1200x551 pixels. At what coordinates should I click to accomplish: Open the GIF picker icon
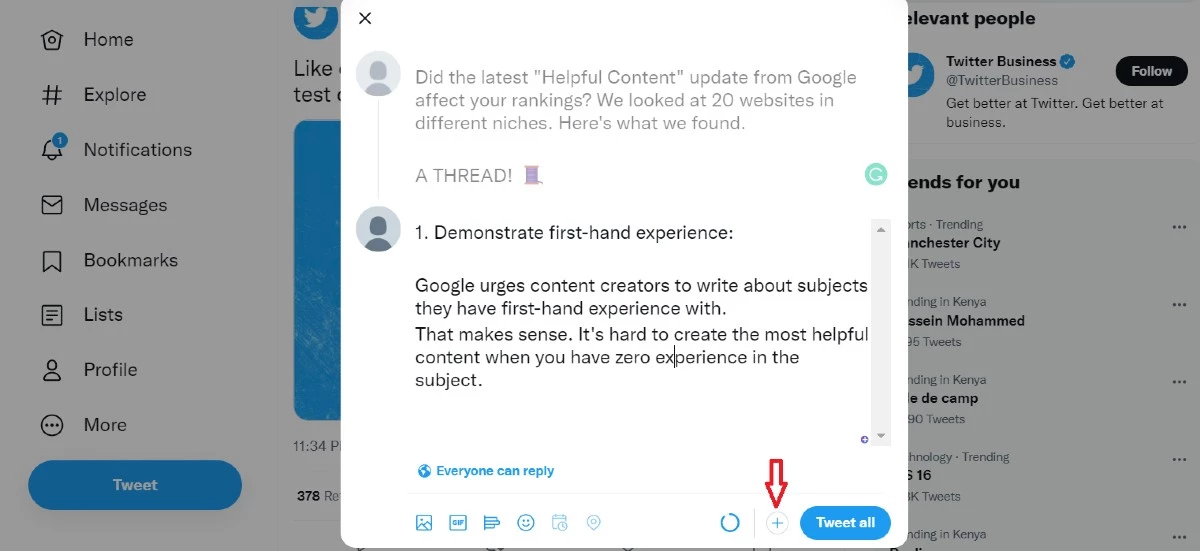coord(458,522)
